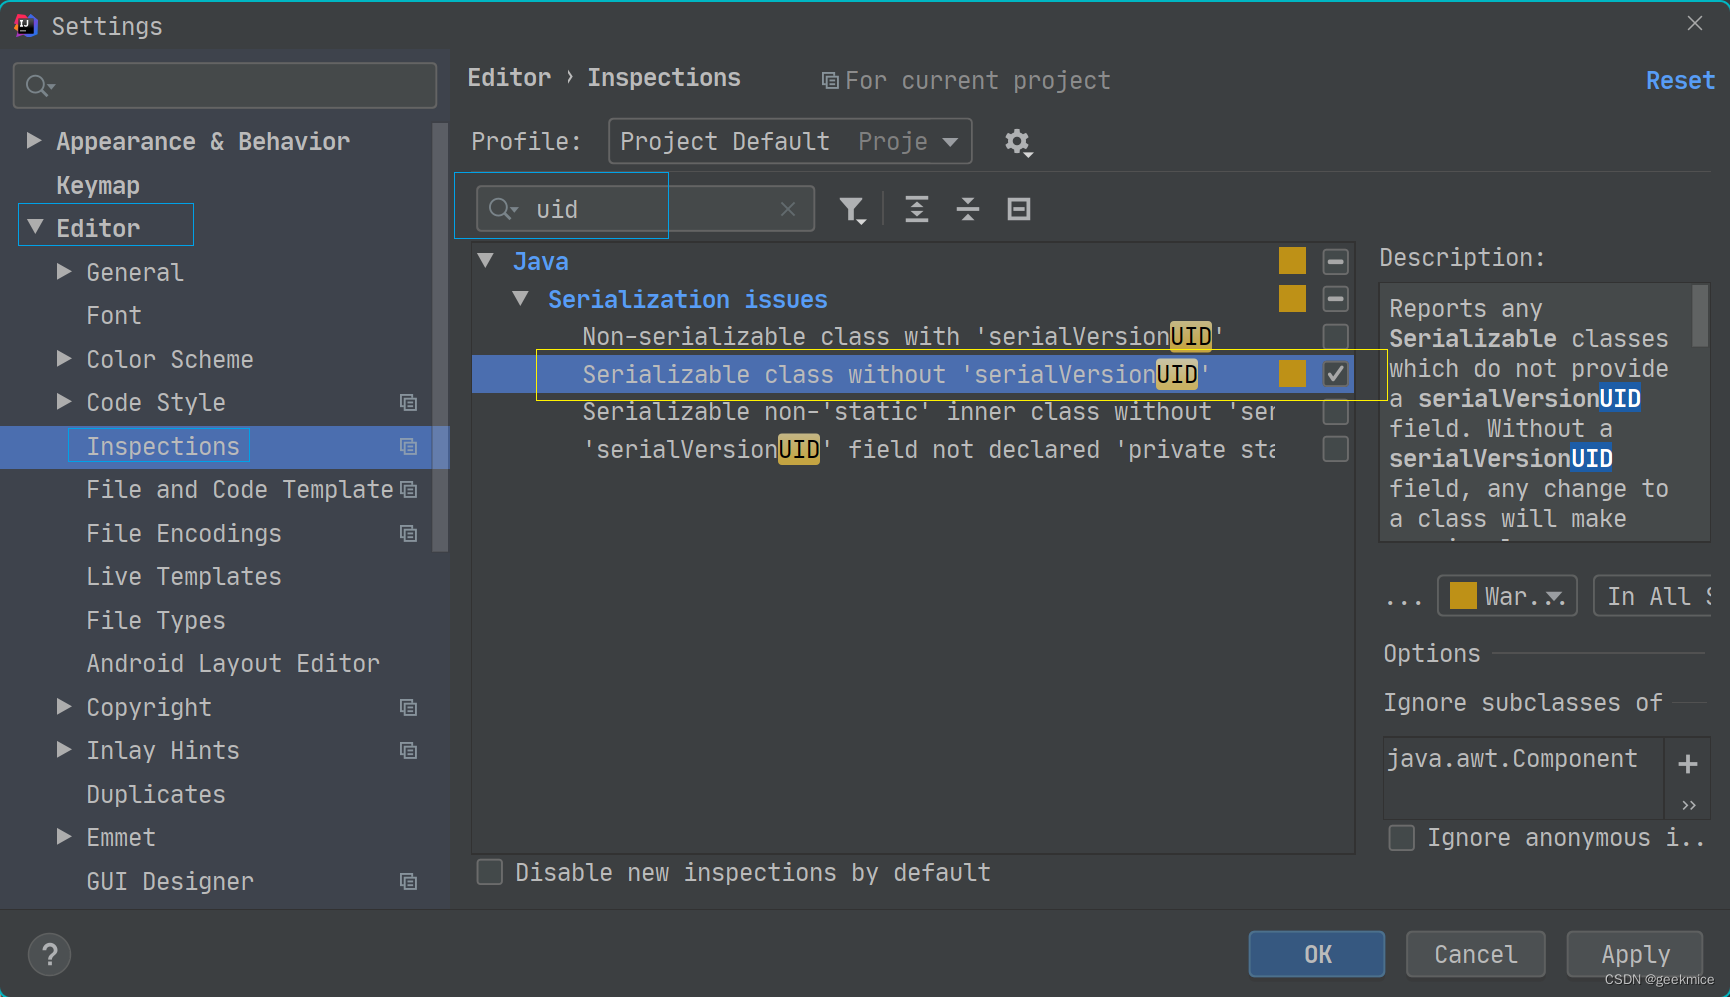Open the Warning severity dropdown
Viewport: 1730px width, 997px height.
pos(1507,596)
